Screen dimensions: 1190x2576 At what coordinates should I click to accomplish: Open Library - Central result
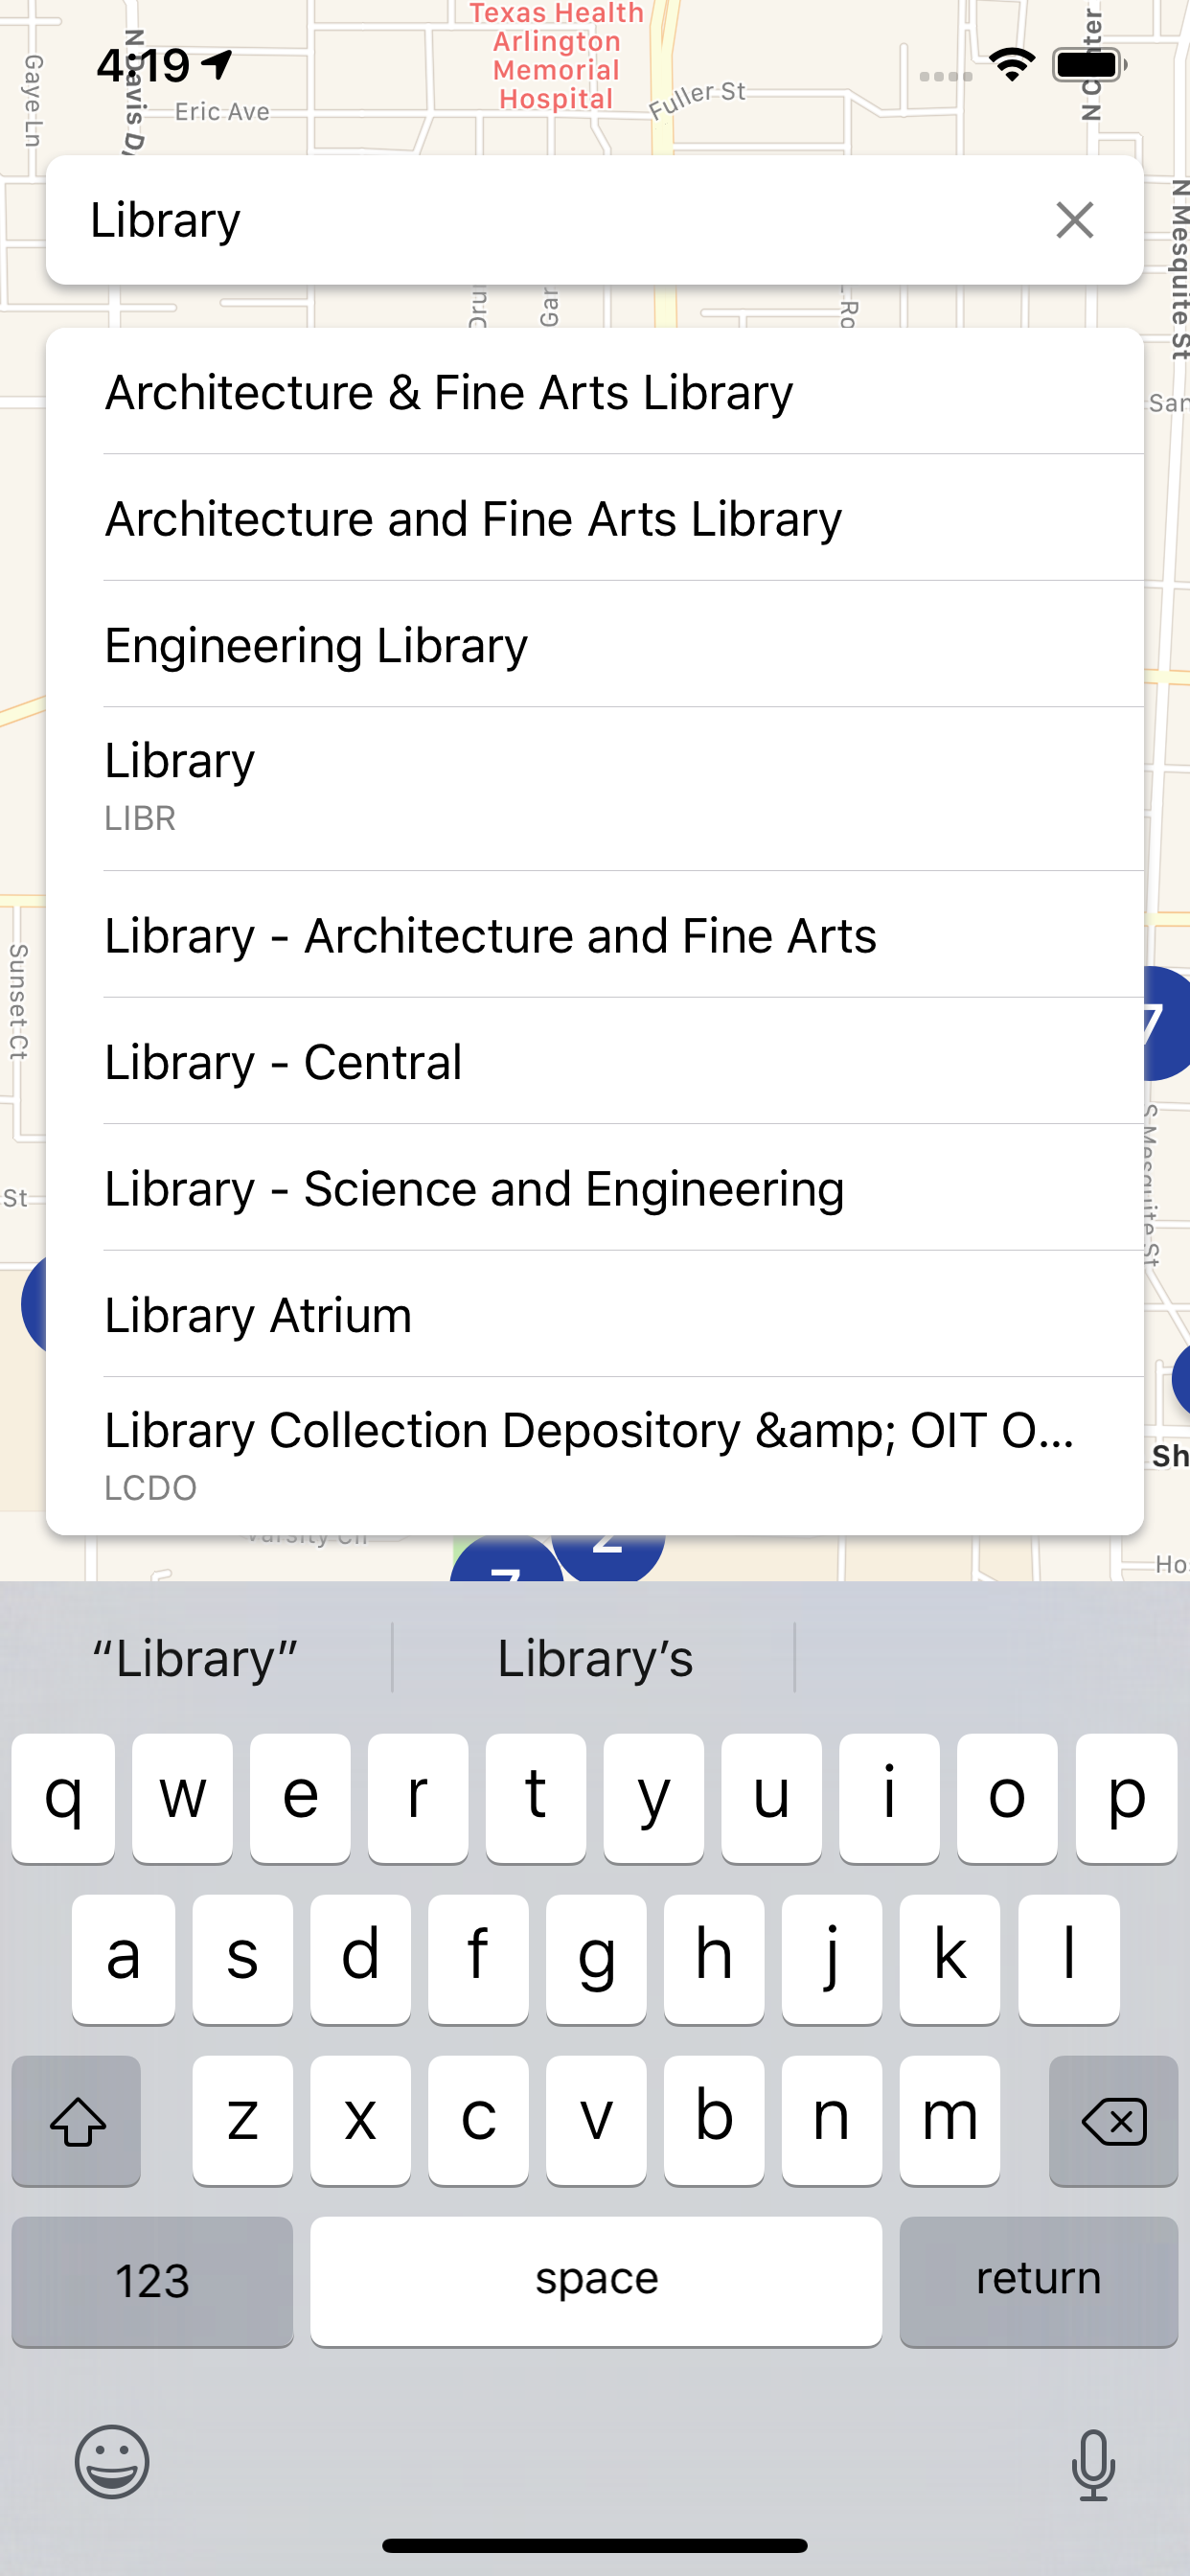tap(594, 1062)
